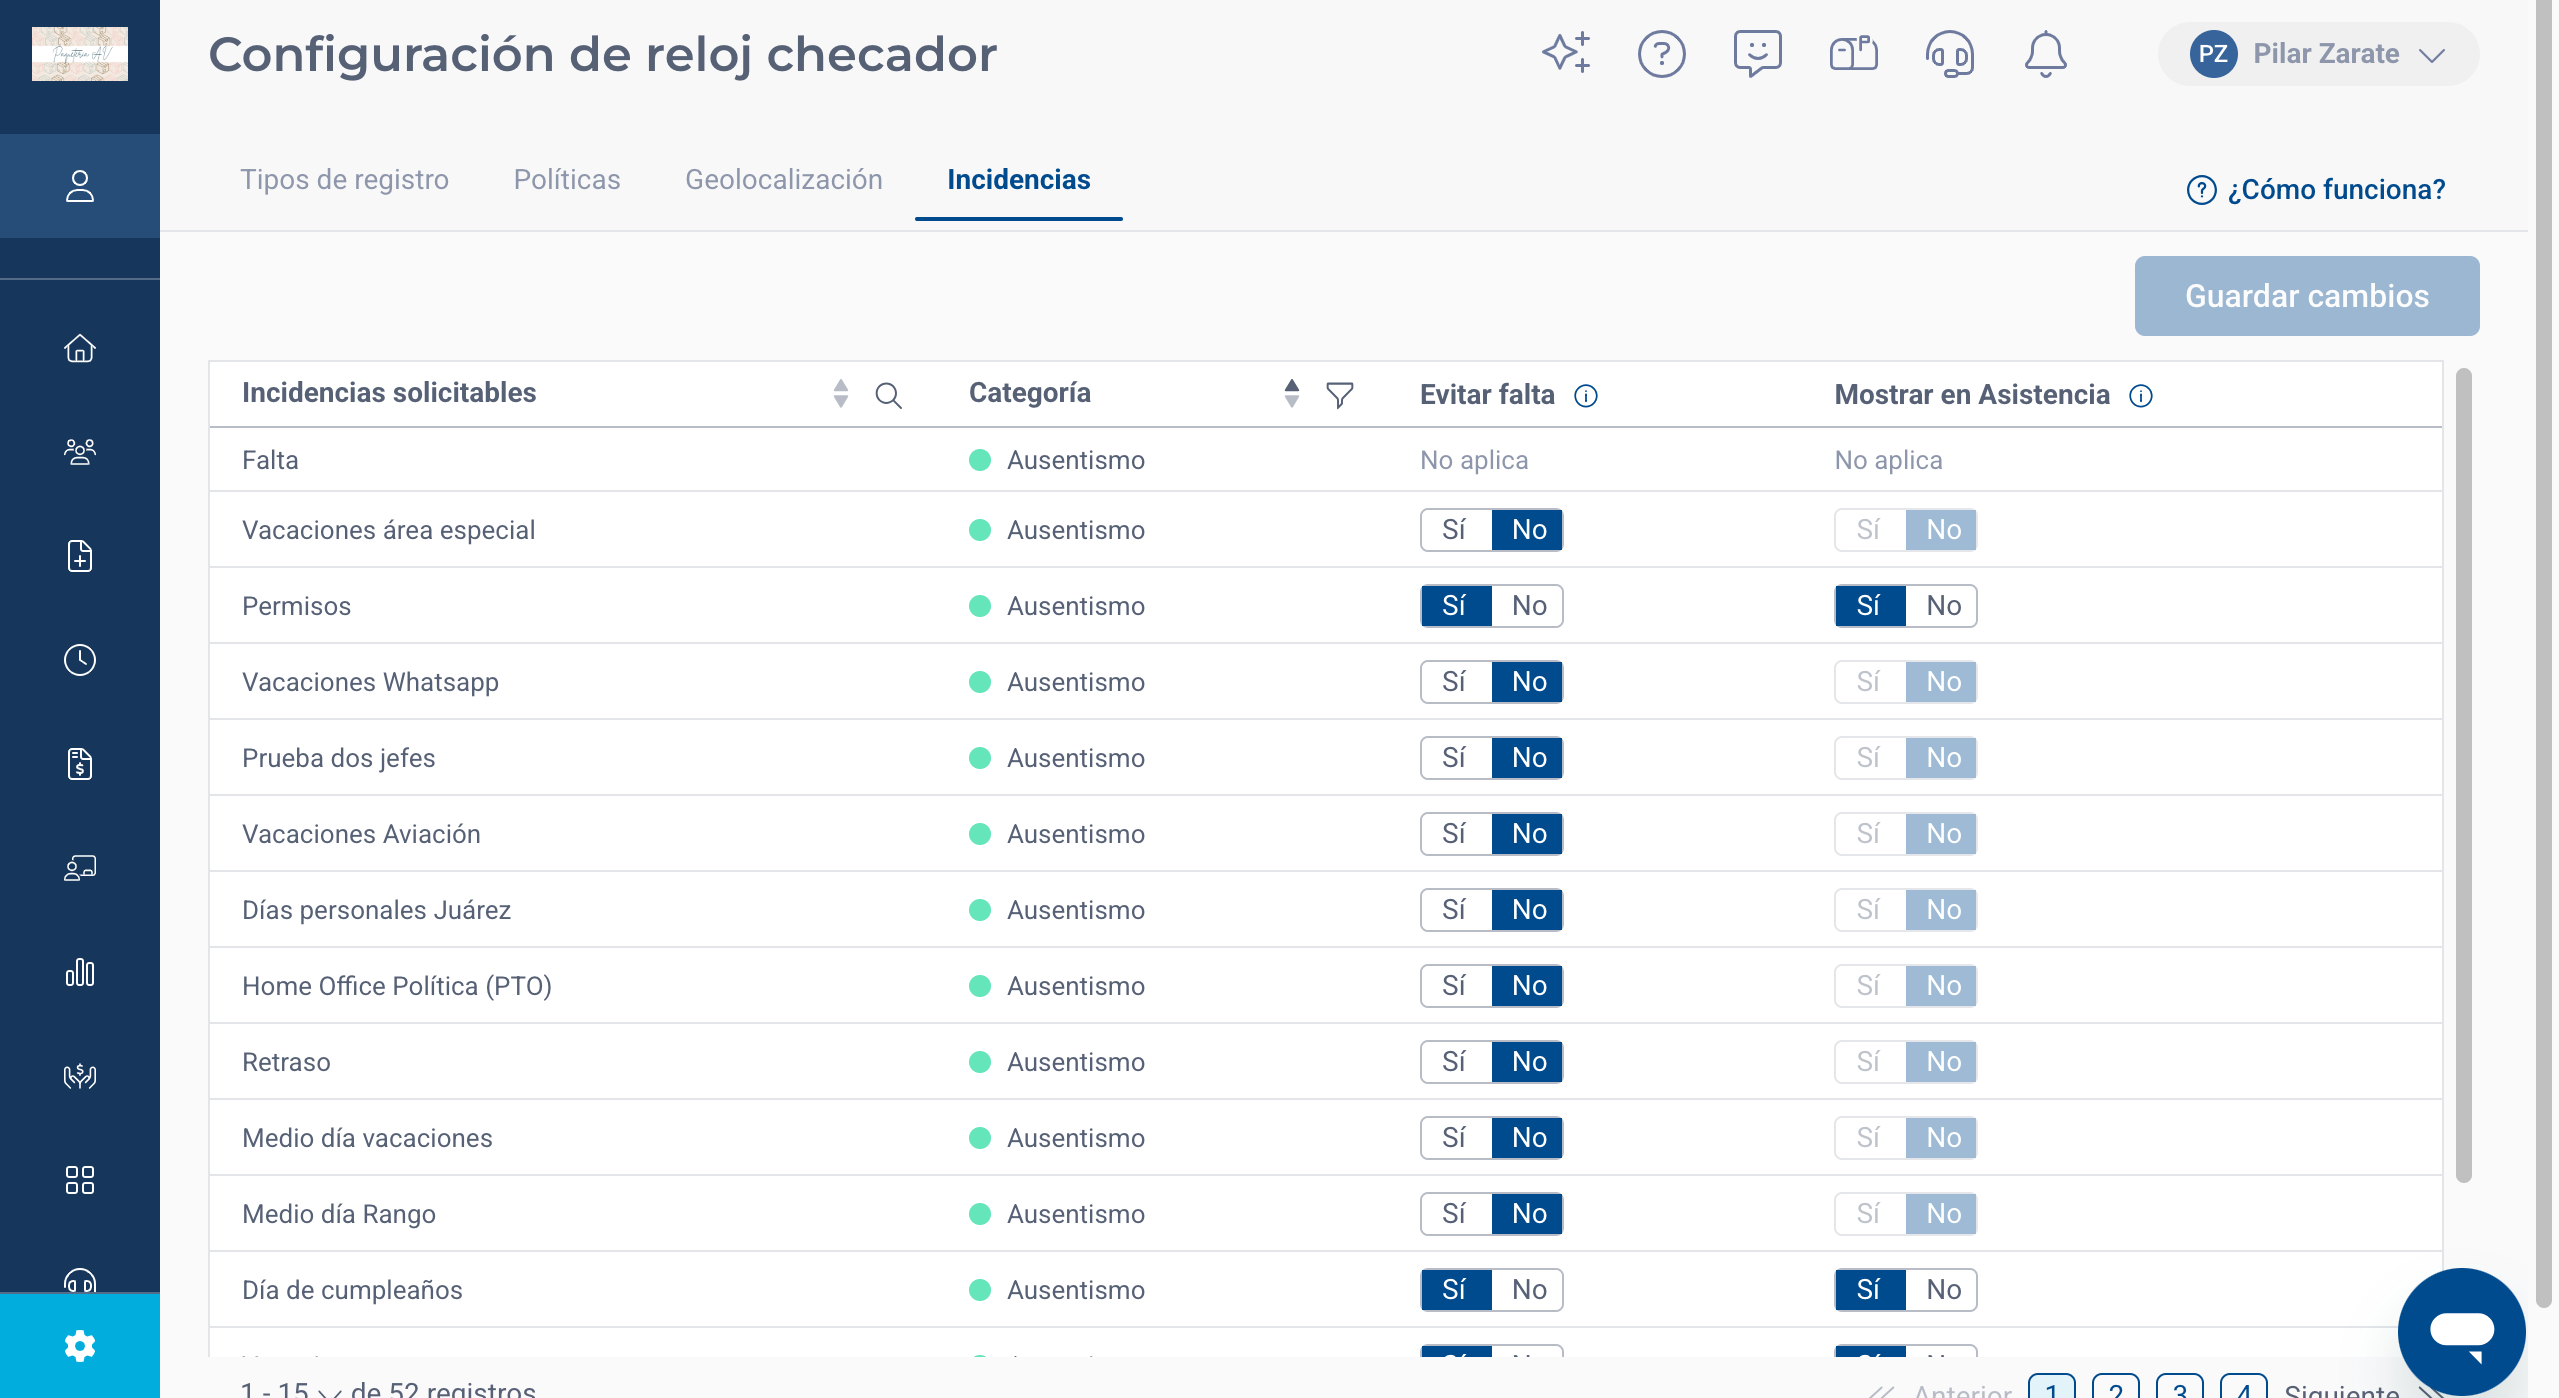The image size is (2559, 1398).
Task: Open the AI sparkle assistant icon
Action: pyautogui.click(x=1566, y=53)
